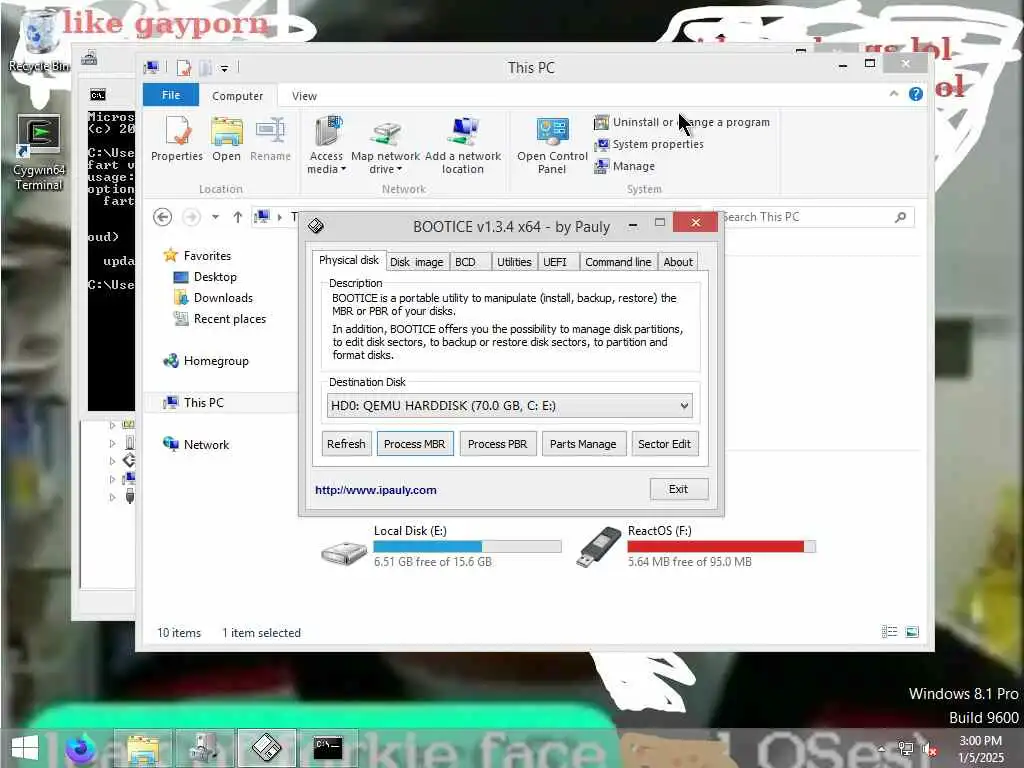The width and height of the screenshot is (1024, 768).
Task: Open the Access media dropdown
Action: 327,145
